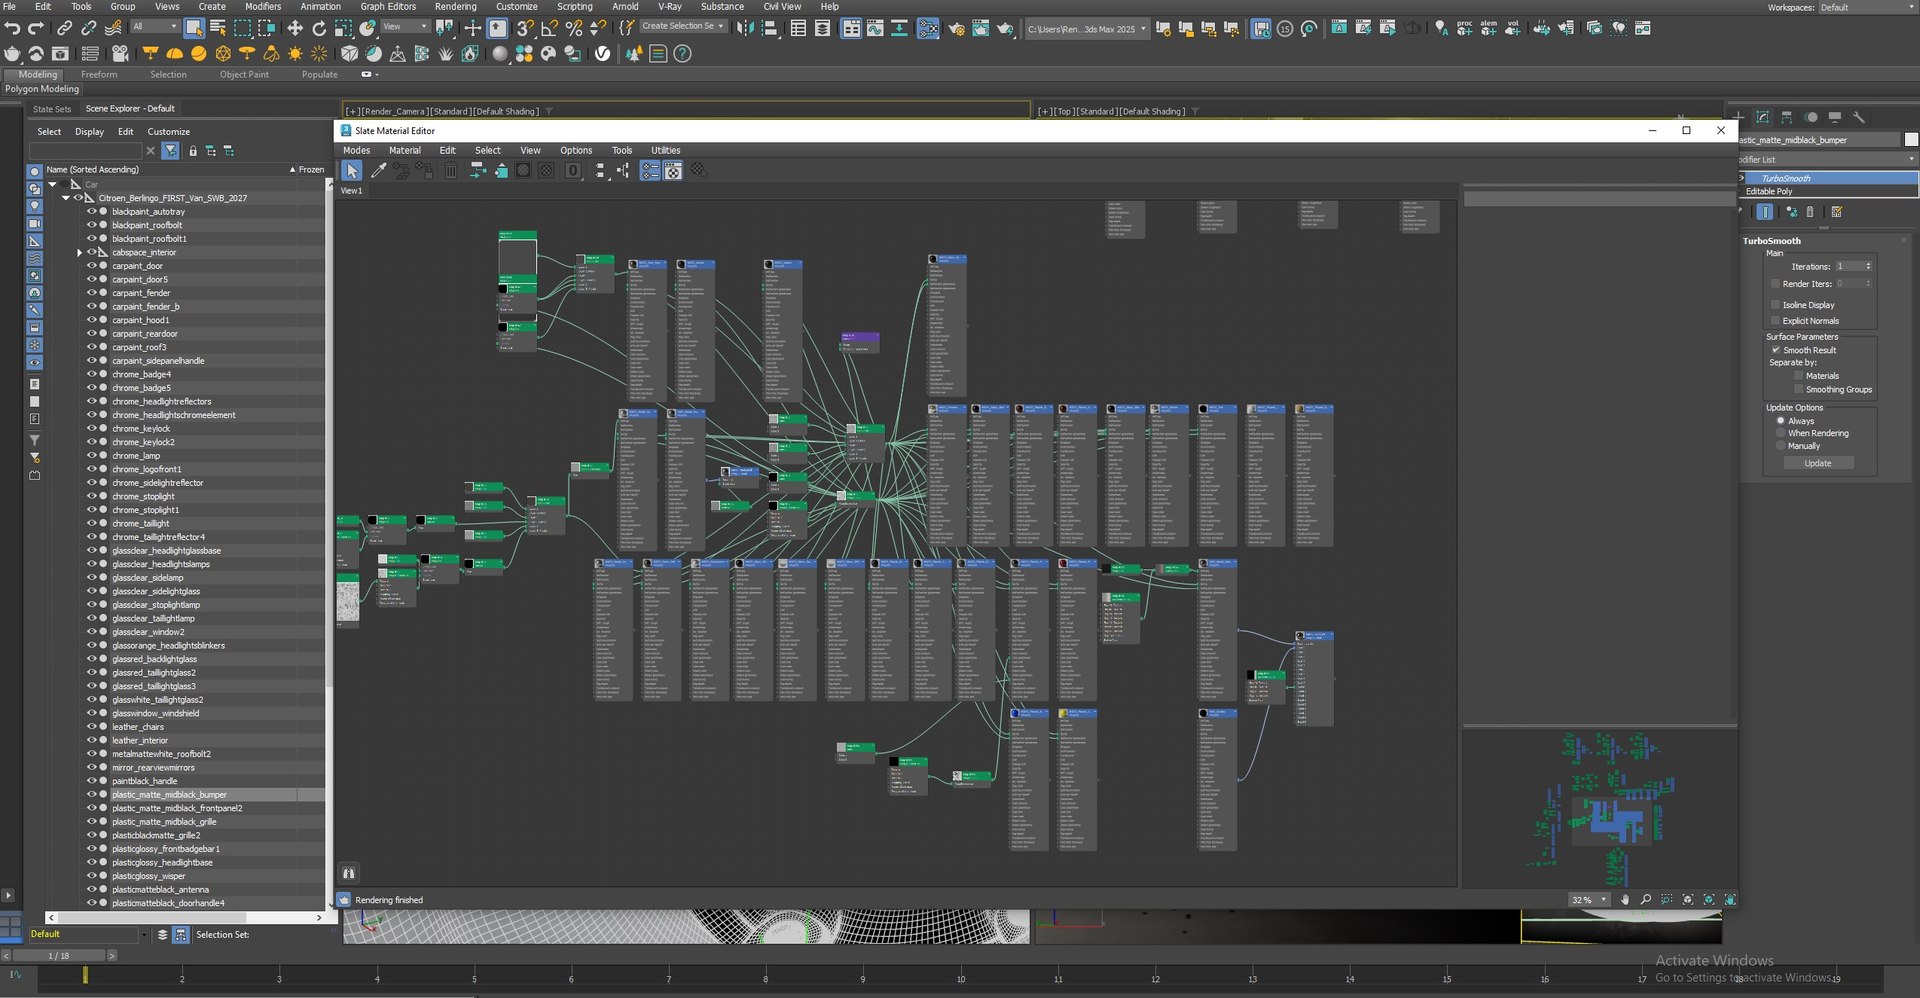
Task: Click the TurboSmooth Update button
Action: [1817, 463]
